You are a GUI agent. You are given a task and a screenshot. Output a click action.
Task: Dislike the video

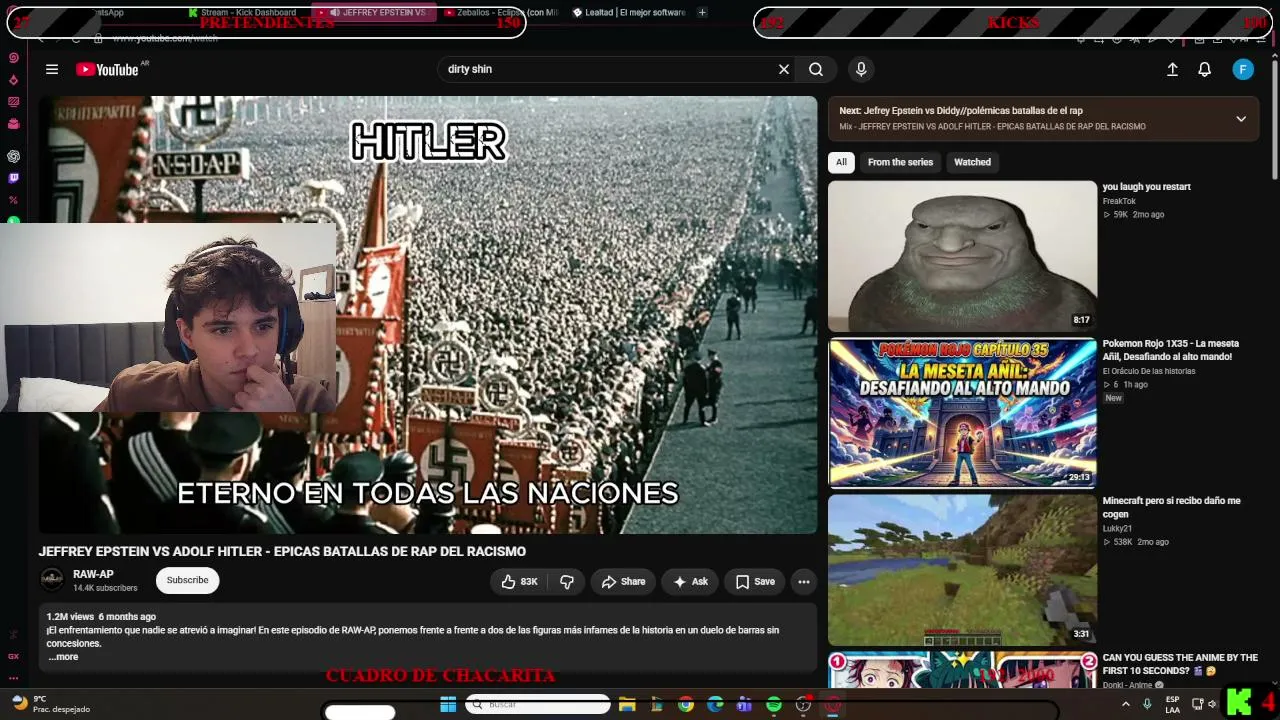tap(566, 581)
